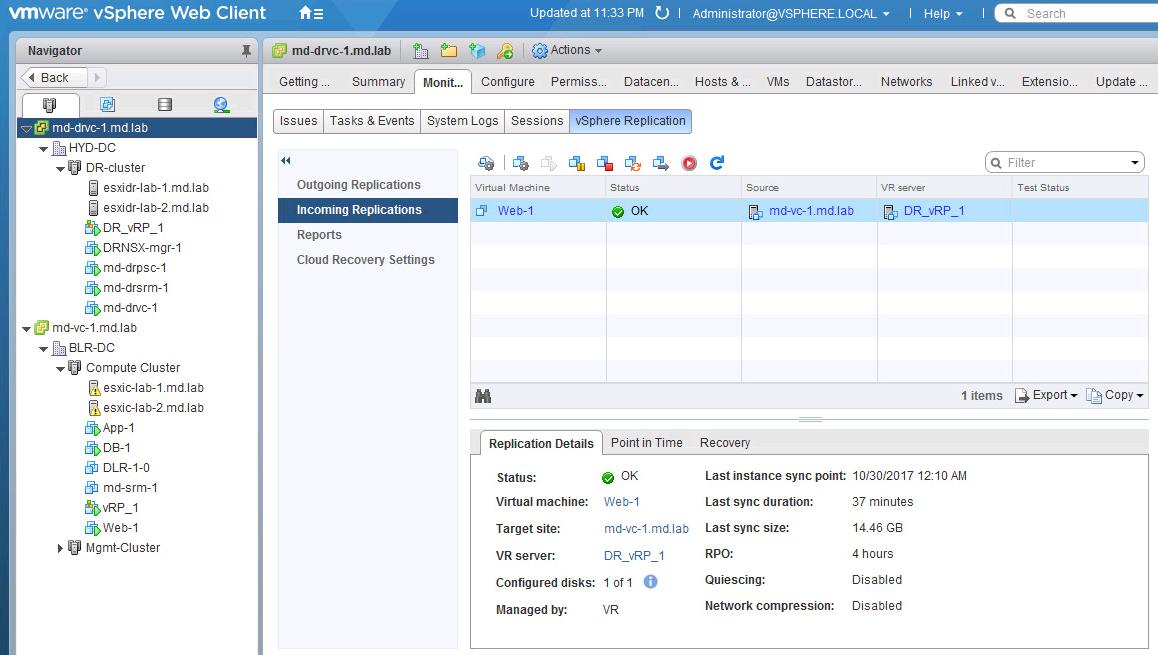
Task: Click the grayed-out Resume replication icon
Action: pos(549,163)
